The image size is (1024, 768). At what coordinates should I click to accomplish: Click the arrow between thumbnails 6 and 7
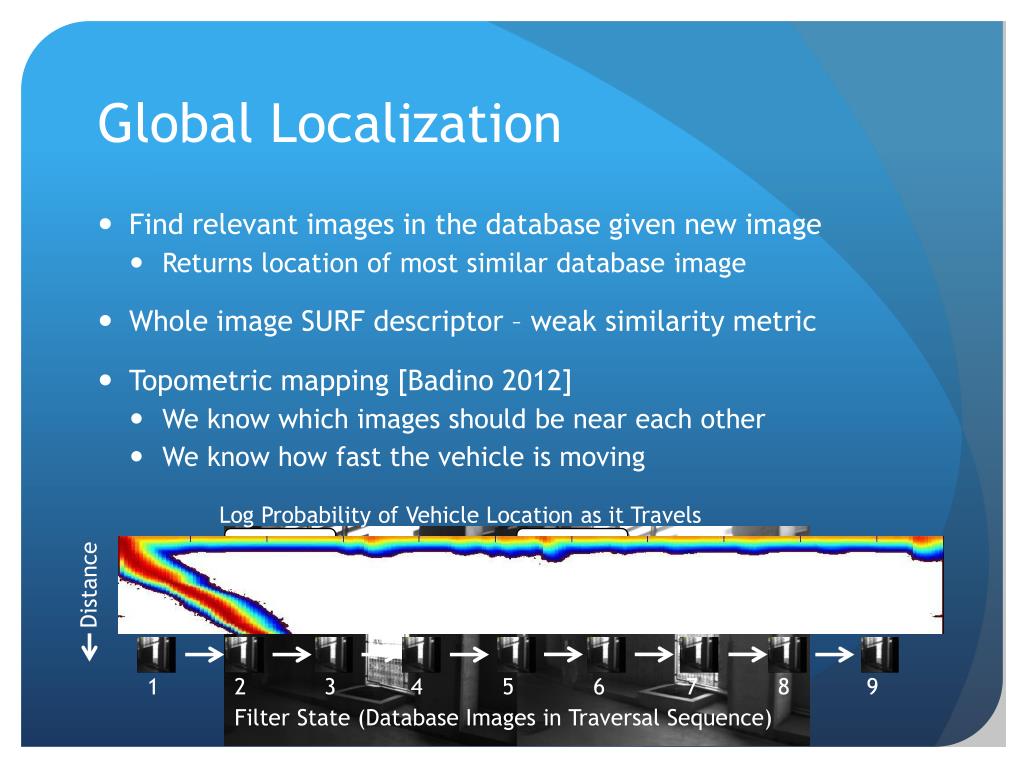coord(653,654)
